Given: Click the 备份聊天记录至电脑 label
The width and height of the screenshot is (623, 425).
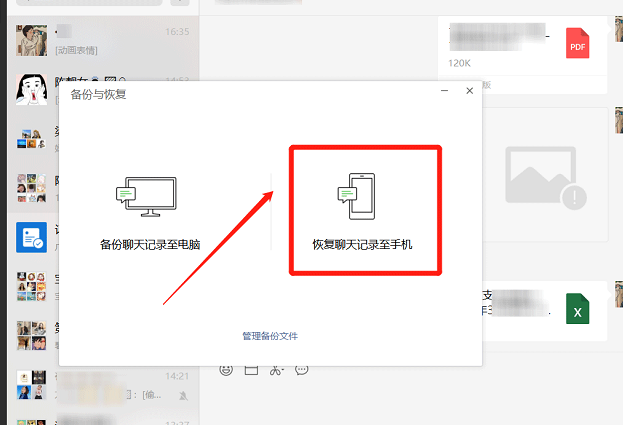Looking at the screenshot, I should click(150, 245).
